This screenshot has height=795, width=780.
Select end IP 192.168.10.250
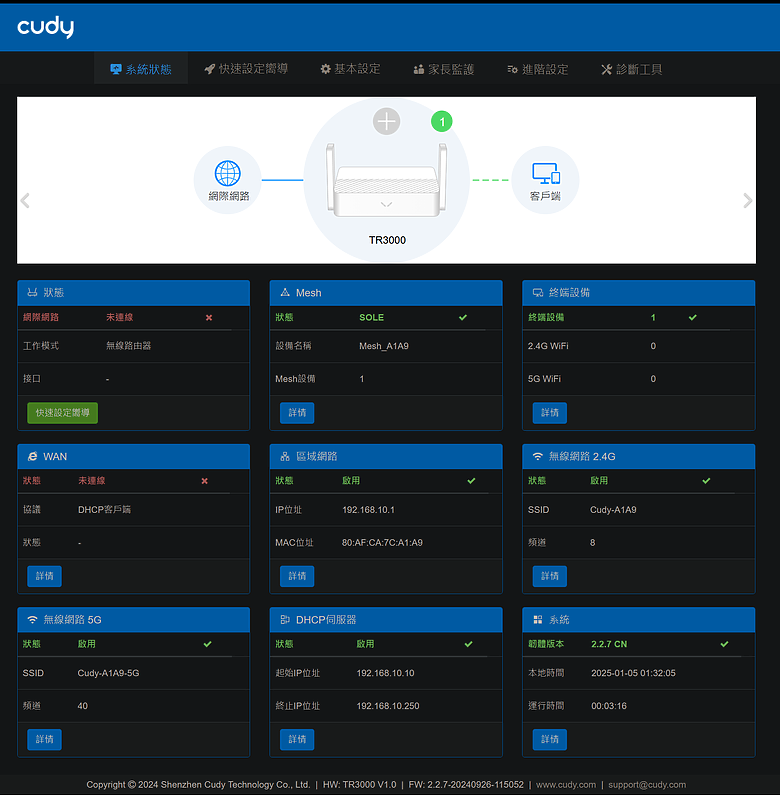click(x=388, y=706)
